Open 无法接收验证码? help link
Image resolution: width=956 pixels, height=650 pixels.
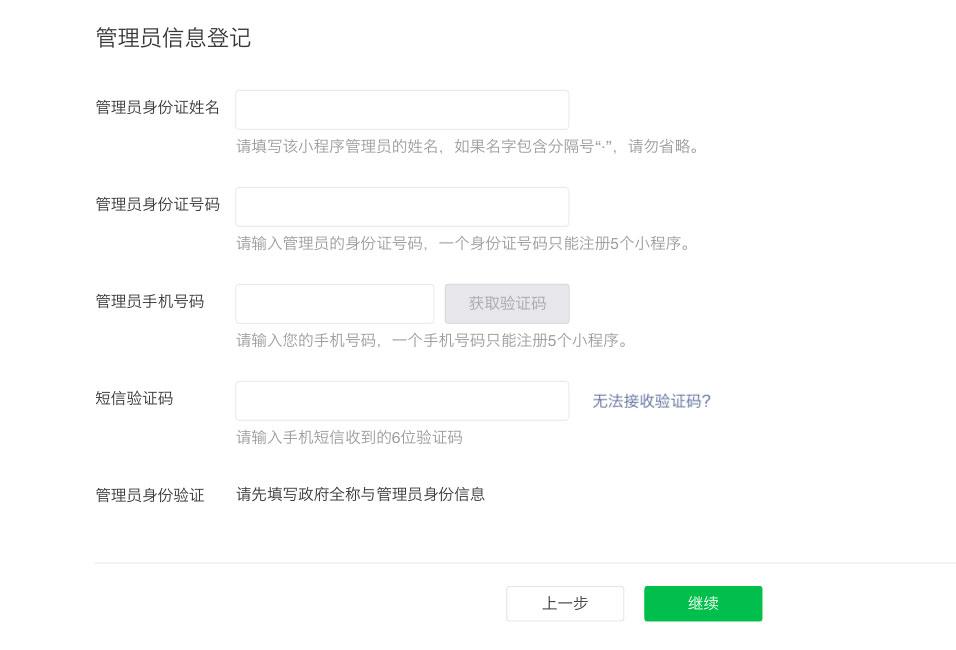(x=649, y=400)
